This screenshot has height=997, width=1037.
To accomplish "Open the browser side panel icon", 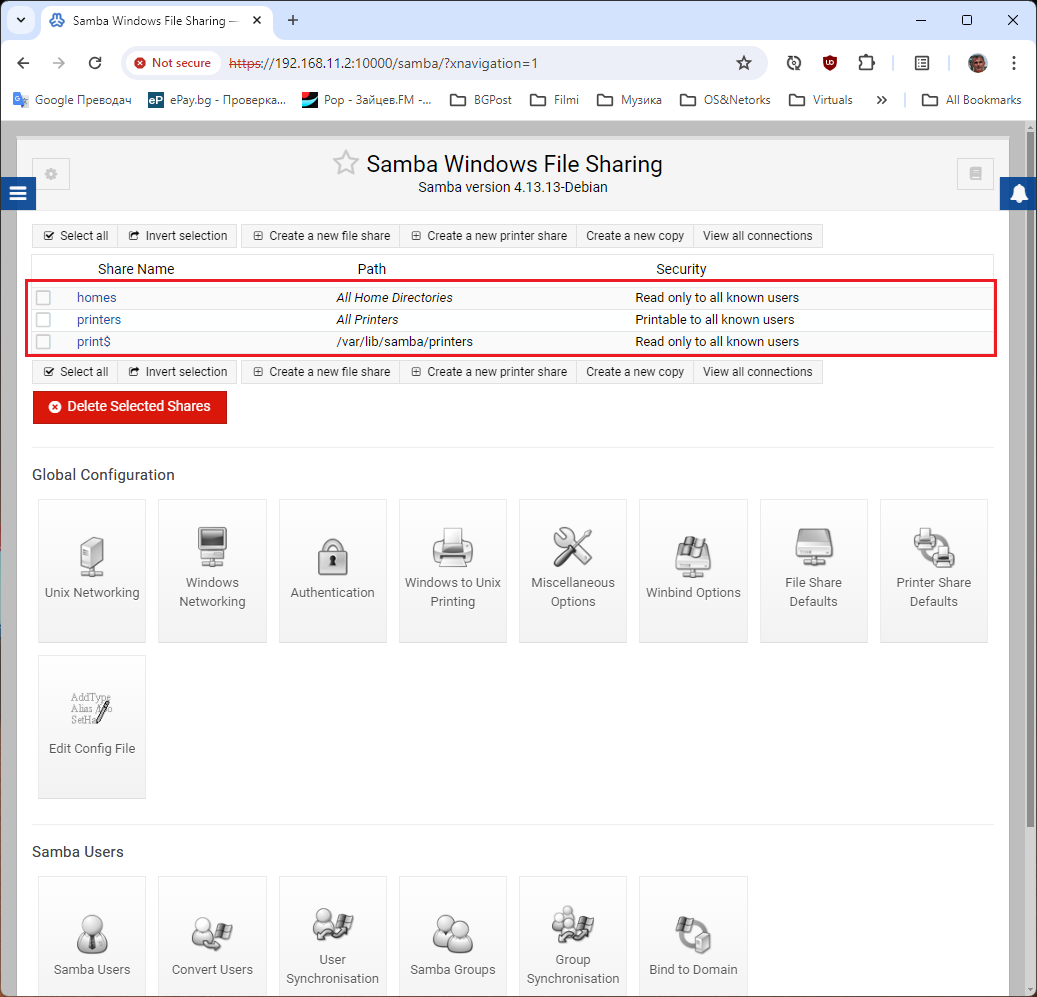I will [x=922, y=63].
